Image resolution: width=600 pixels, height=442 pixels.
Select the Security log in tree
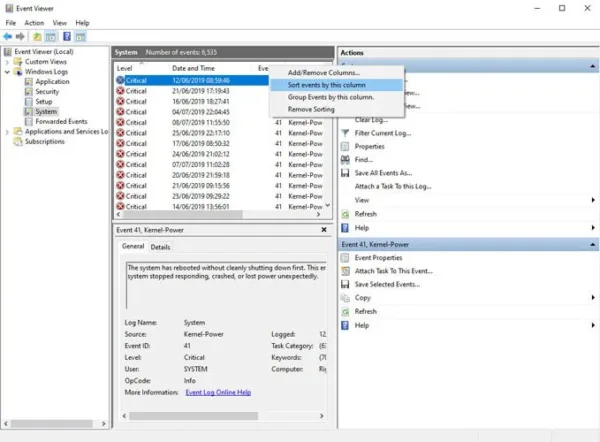coord(47,91)
